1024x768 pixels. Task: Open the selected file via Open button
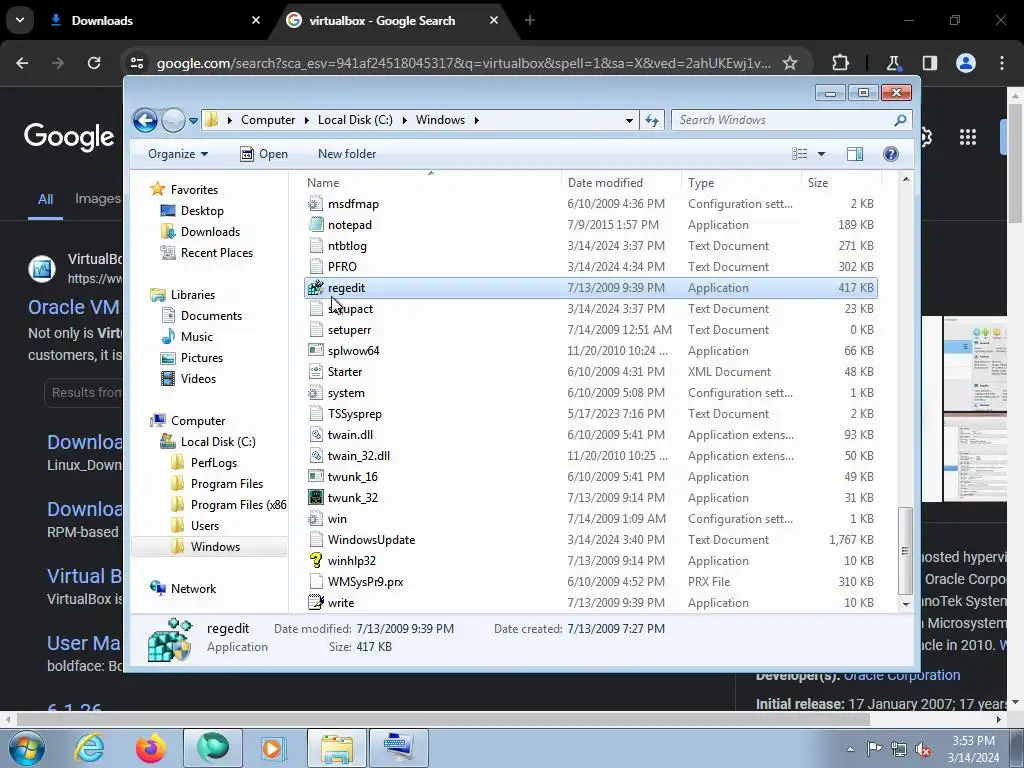coord(264,154)
